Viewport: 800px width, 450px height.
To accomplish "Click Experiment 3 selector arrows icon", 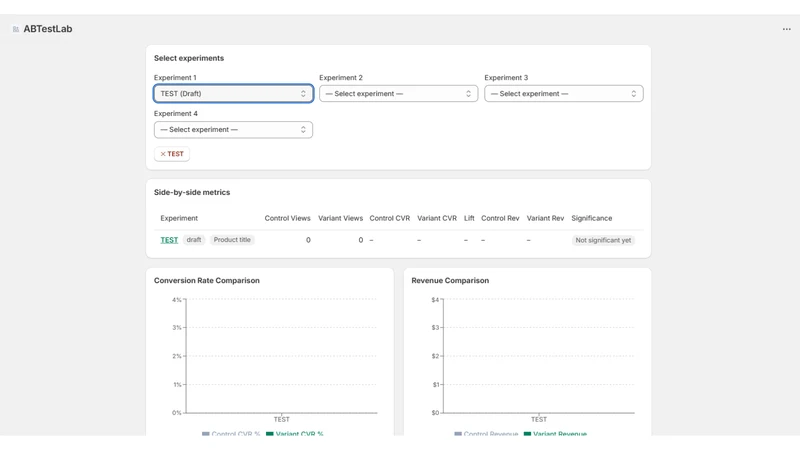I will coord(634,93).
